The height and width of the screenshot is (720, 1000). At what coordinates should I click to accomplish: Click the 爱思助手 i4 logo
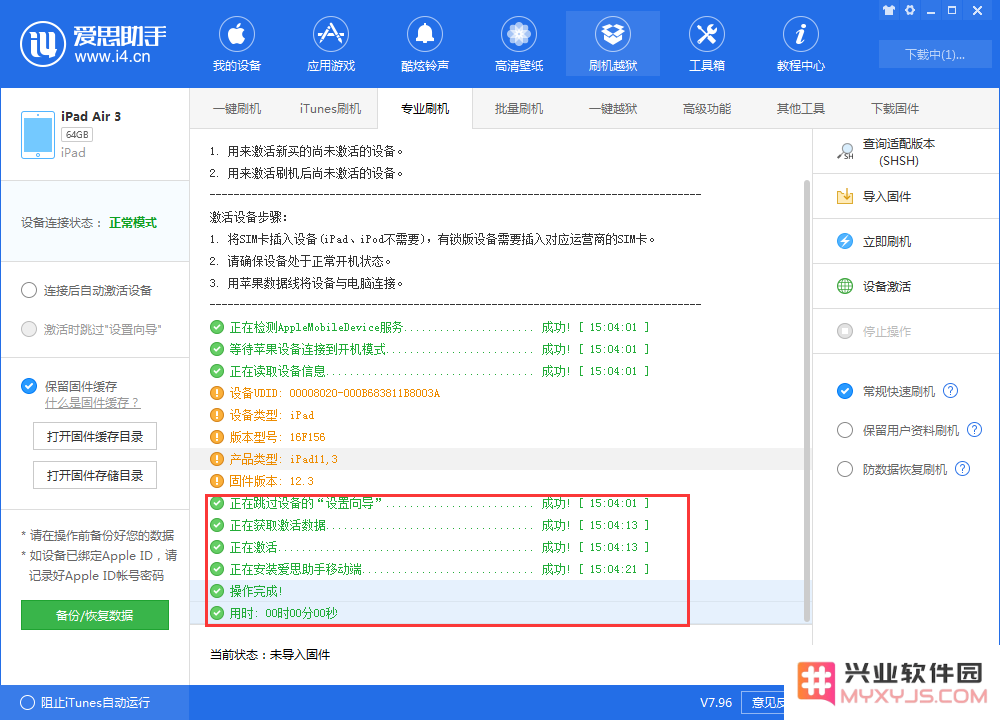pyautogui.click(x=94, y=44)
